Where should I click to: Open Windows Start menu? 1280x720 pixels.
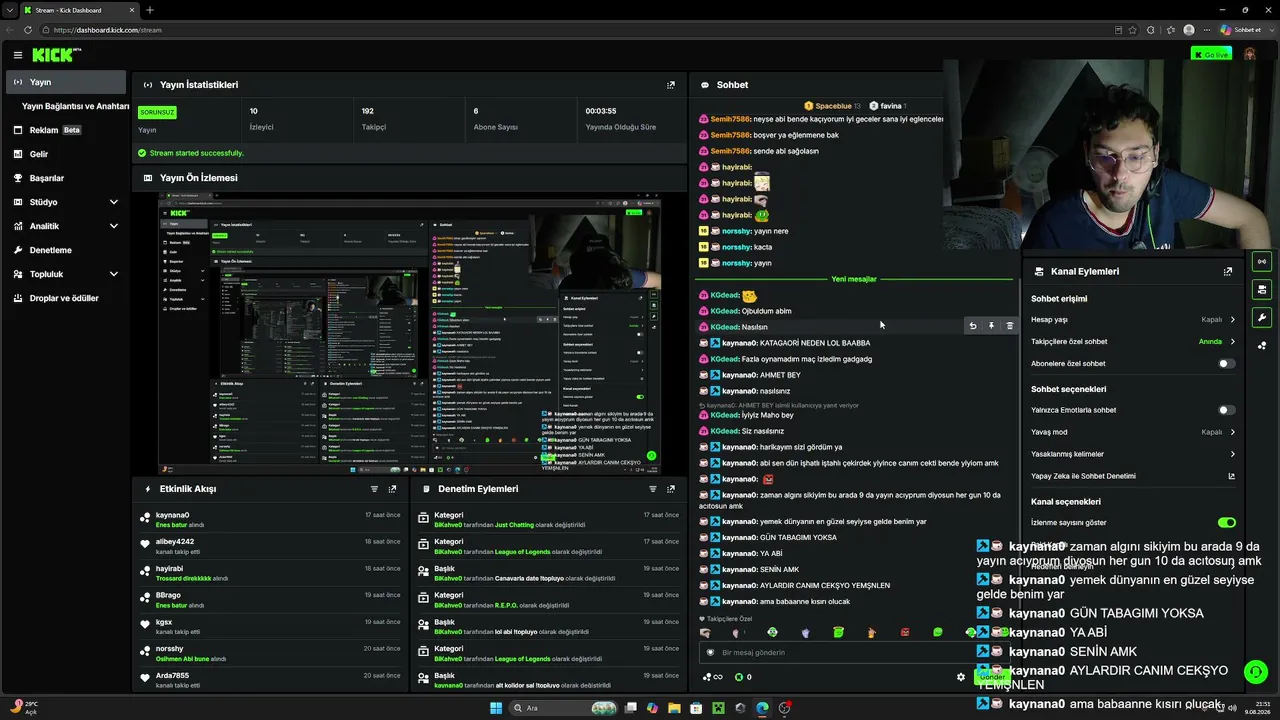pos(496,708)
